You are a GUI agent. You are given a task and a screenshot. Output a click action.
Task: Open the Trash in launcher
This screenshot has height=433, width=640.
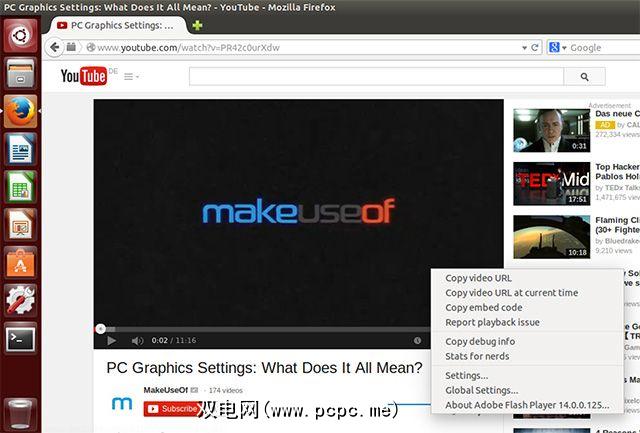pos(20,414)
